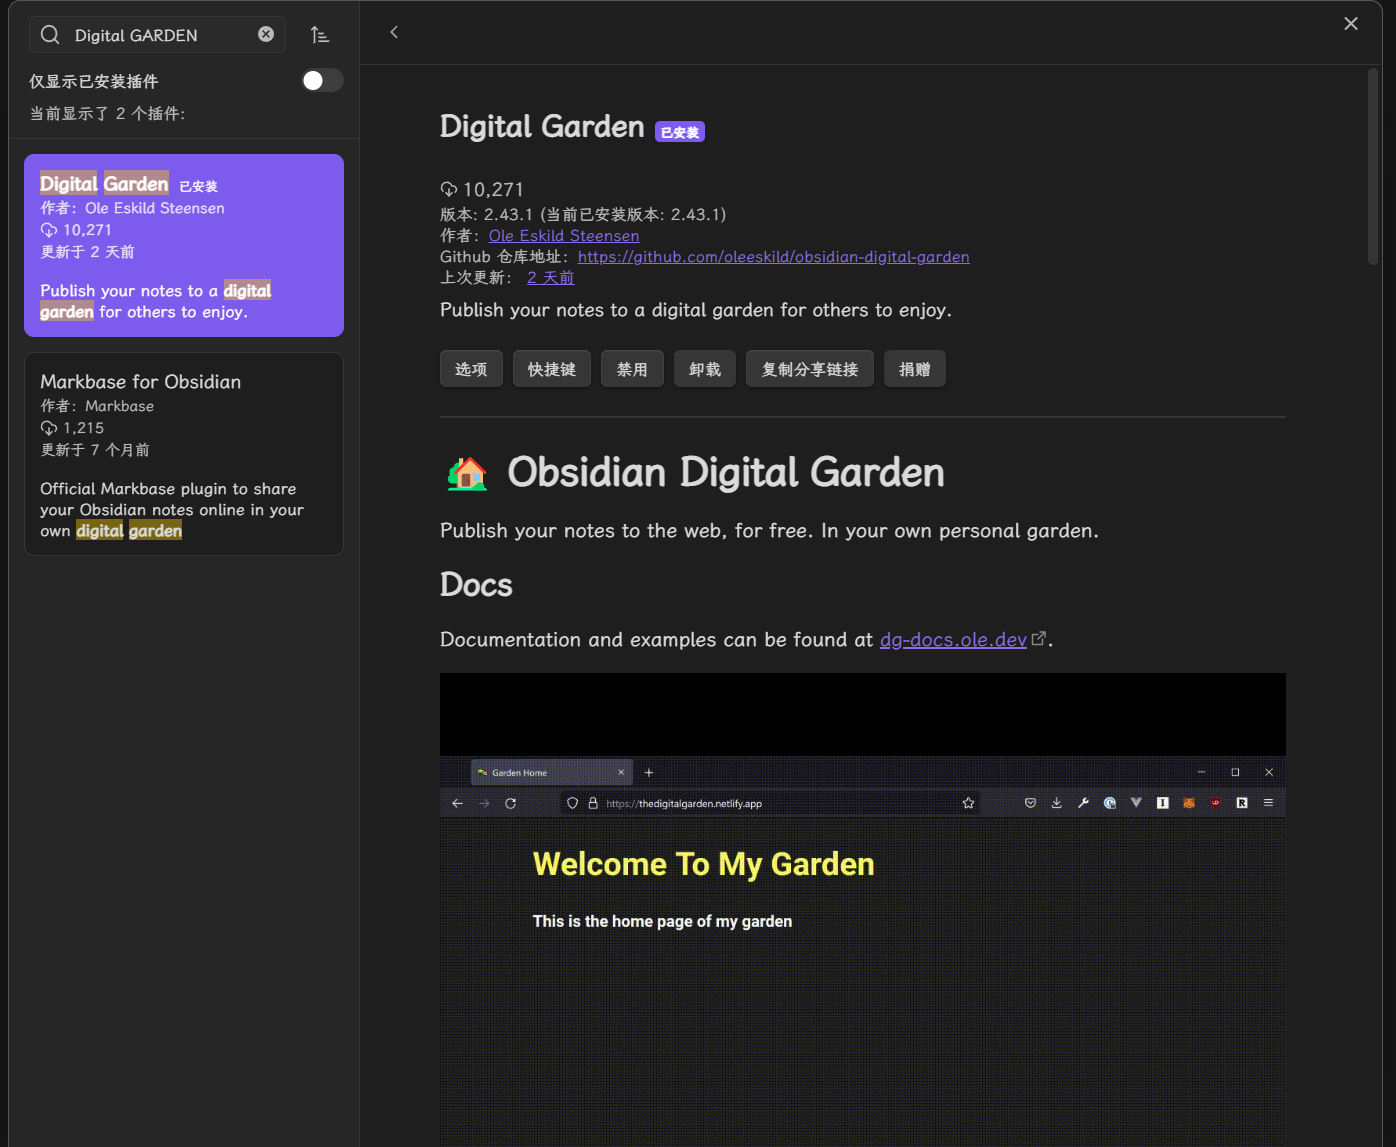The height and width of the screenshot is (1147, 1396).
Task: Toggle '仅显示已安装插件' switch on
Action: coord(322,80)
